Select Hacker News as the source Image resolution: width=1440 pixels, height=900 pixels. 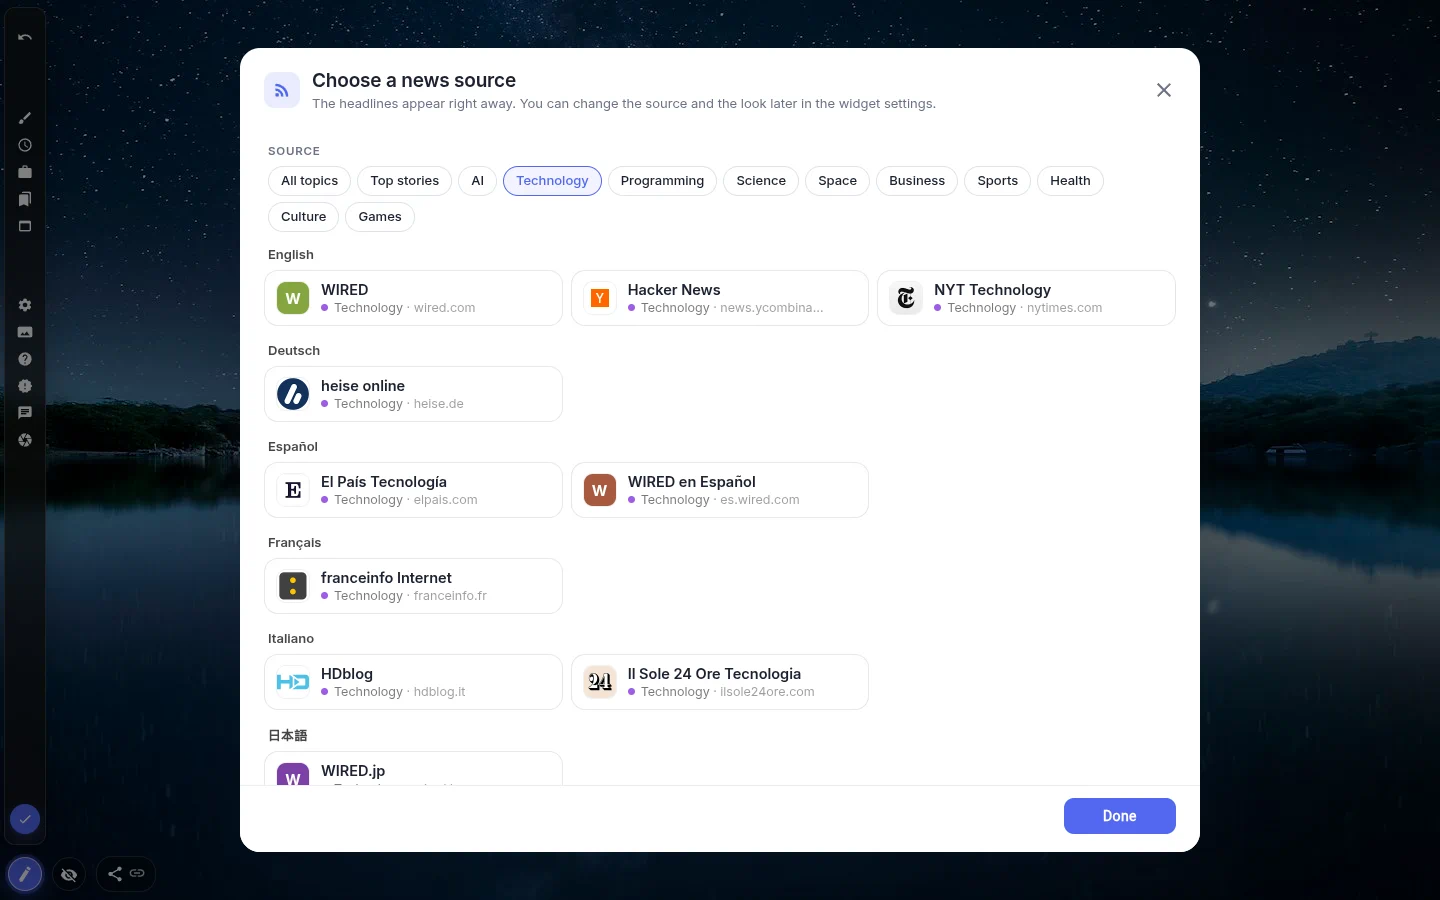tap(720, 298)
